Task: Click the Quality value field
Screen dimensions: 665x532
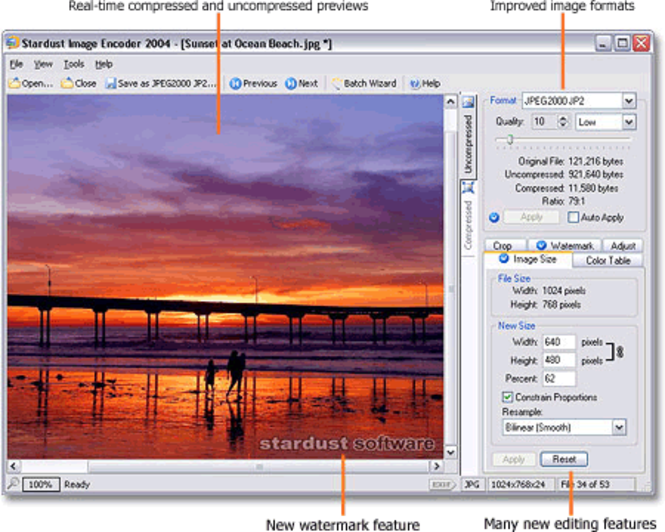Action: tap(545, 122)
